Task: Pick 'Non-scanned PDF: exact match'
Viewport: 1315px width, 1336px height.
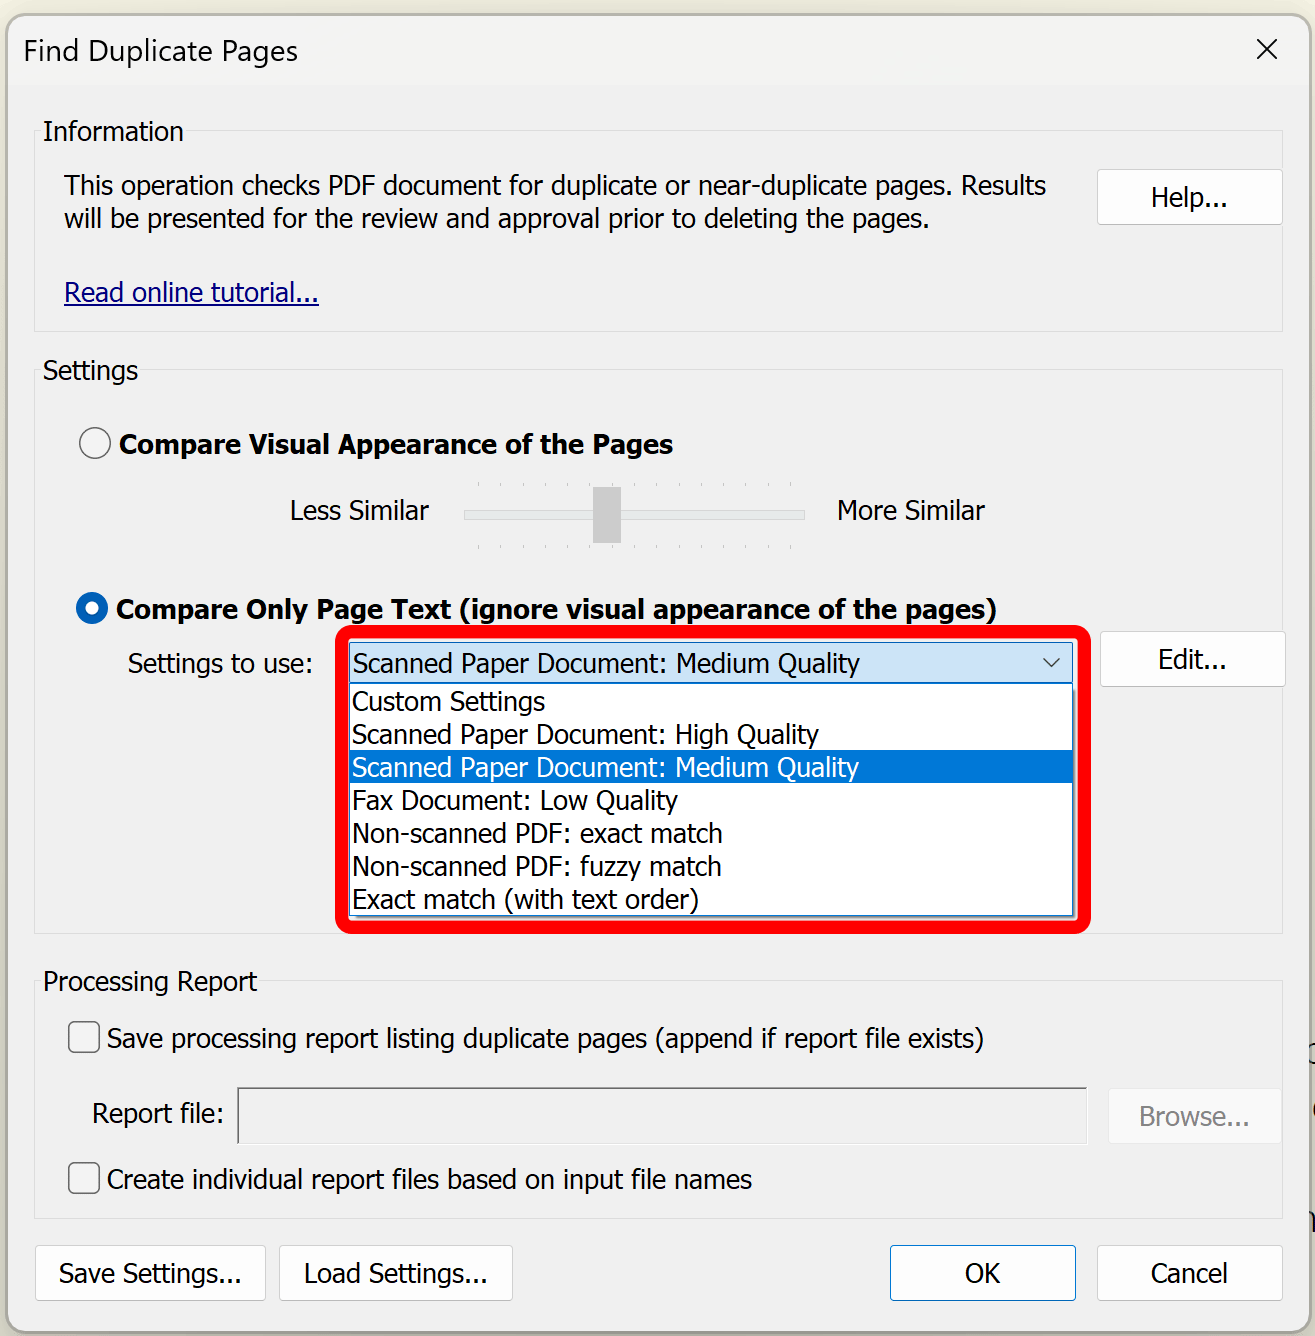Action: (x=536, y=833)
